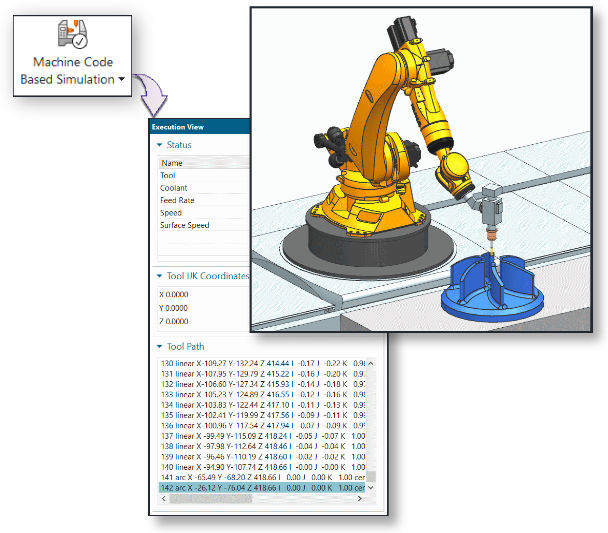Select the Feed Rate status row

tap(176, 200)
